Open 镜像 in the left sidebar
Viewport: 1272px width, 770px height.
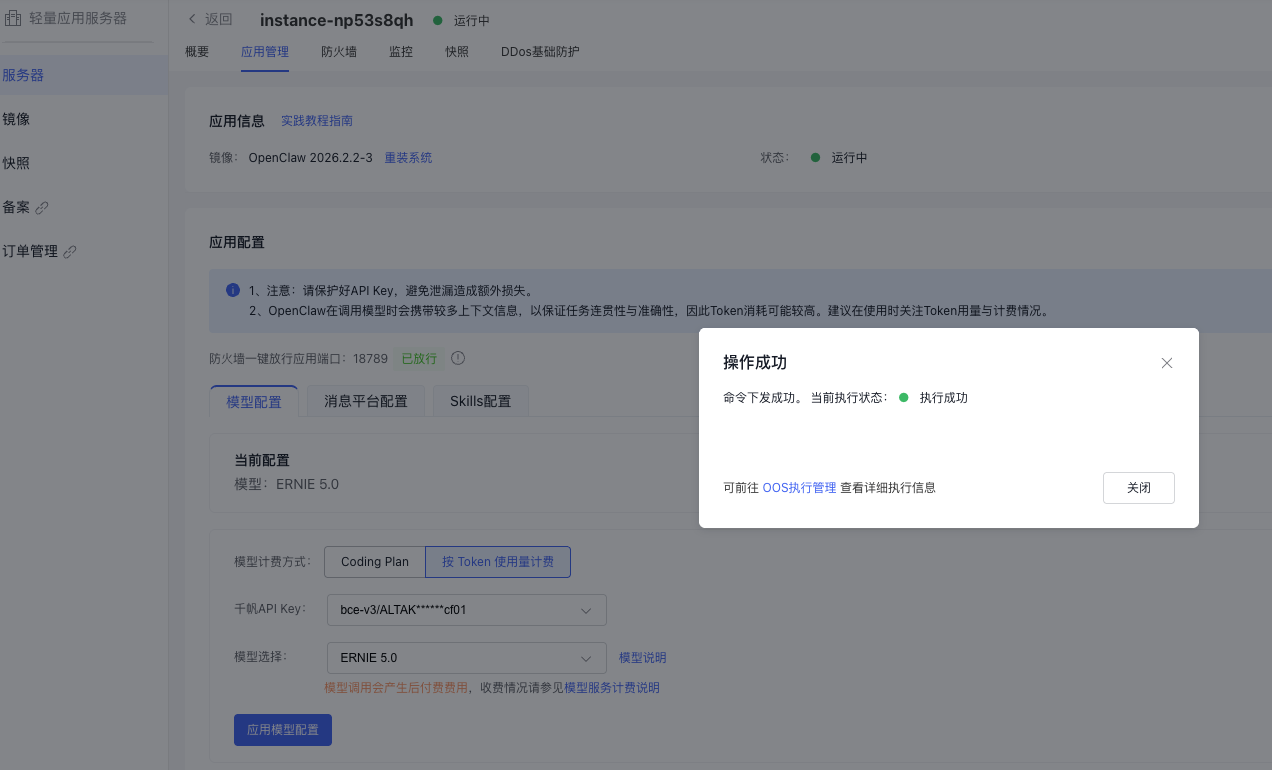tap(16, 119)
